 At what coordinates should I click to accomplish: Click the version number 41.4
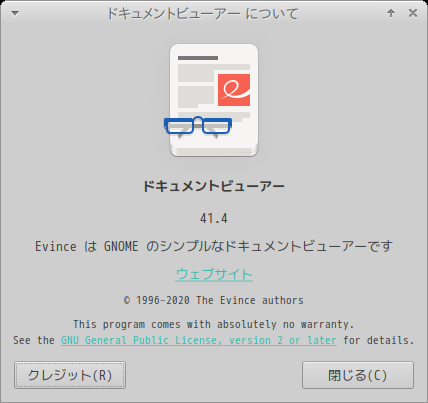(x=214, y=219)
